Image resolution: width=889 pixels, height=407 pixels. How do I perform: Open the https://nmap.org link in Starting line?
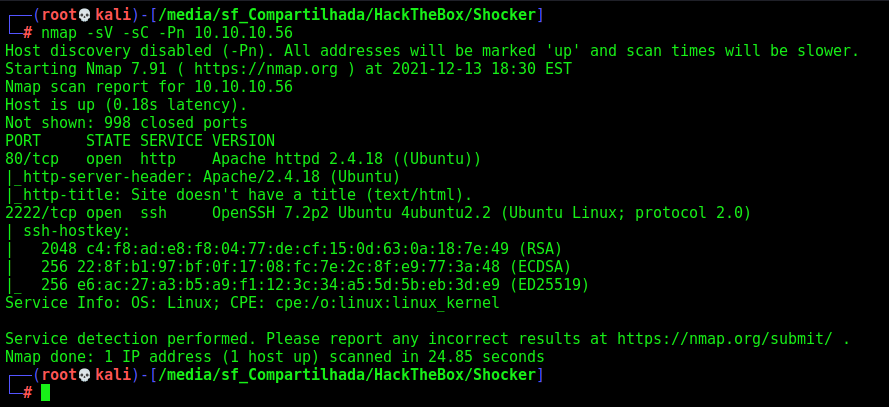pos(266,69)
